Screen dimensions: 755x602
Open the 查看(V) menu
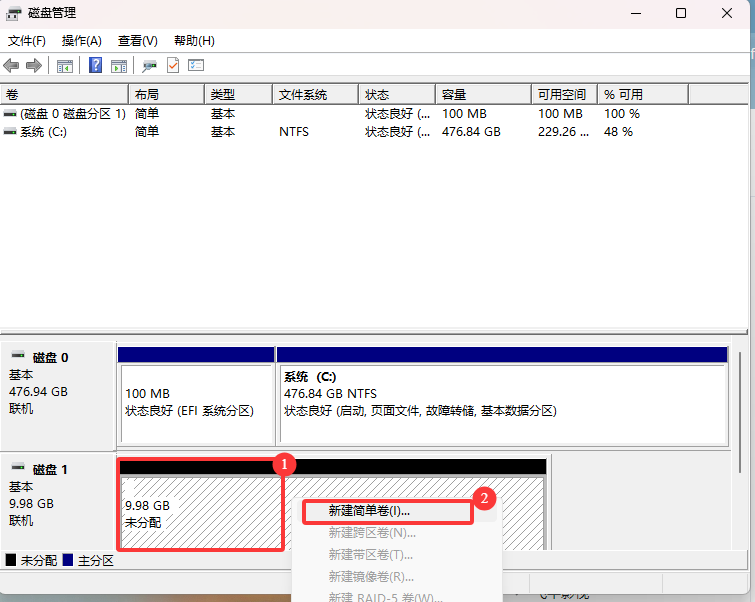click(137, 41)
